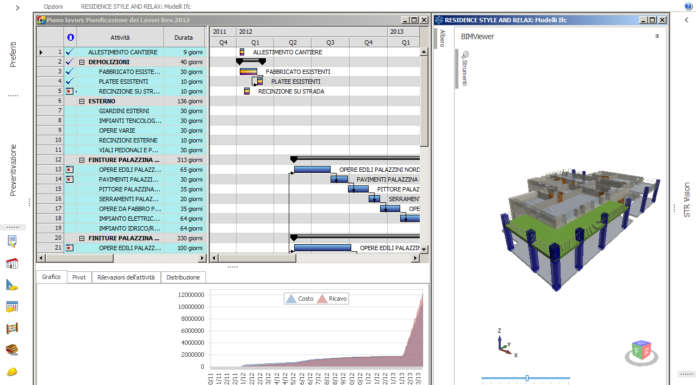Viewport: 696px width, 385px height.
Task: Open the Opzioni menu
Action: coord(53,7)
